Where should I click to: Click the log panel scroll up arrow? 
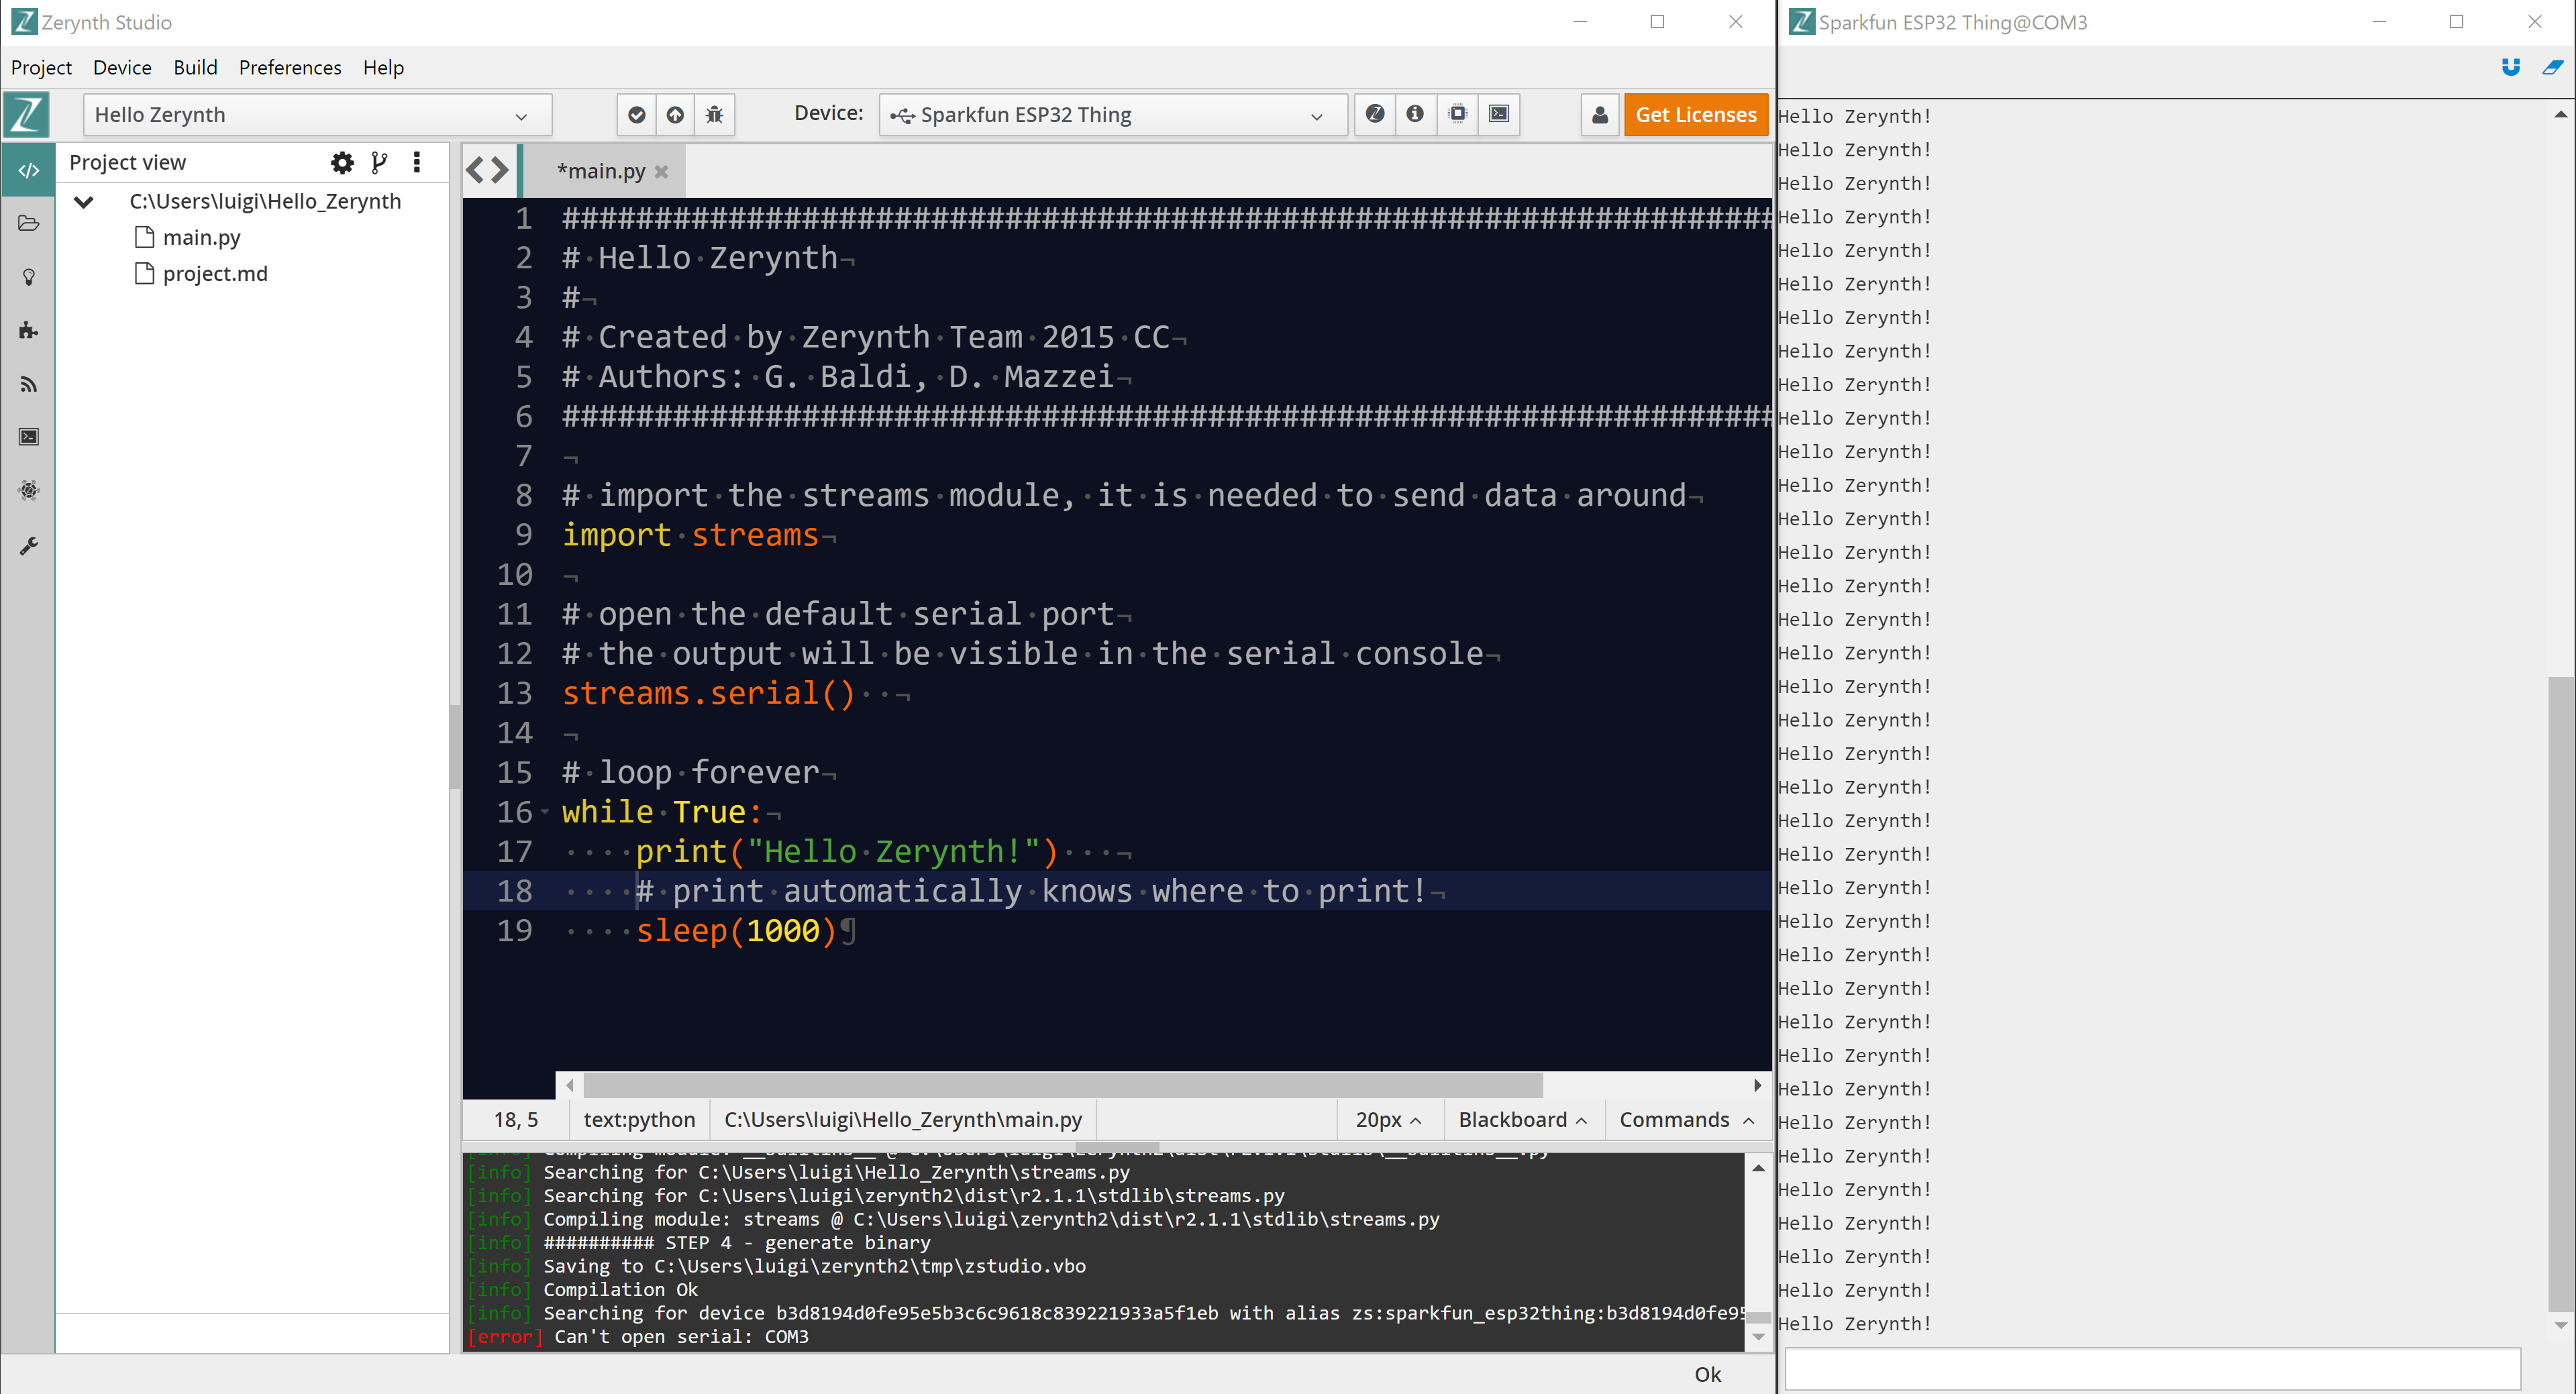(1758, 1167)
